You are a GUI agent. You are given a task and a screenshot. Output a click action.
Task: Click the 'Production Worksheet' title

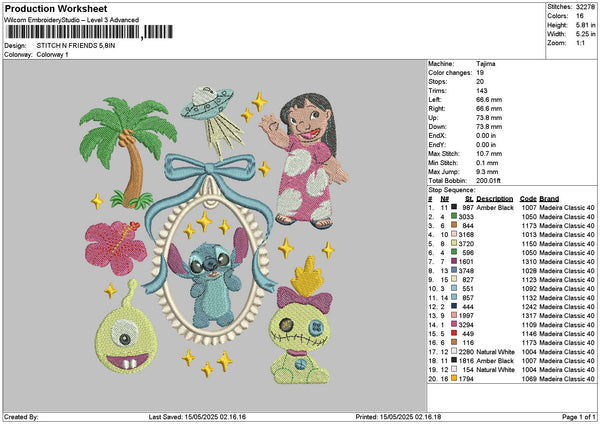pyautogui.click(x=56, y=9)
